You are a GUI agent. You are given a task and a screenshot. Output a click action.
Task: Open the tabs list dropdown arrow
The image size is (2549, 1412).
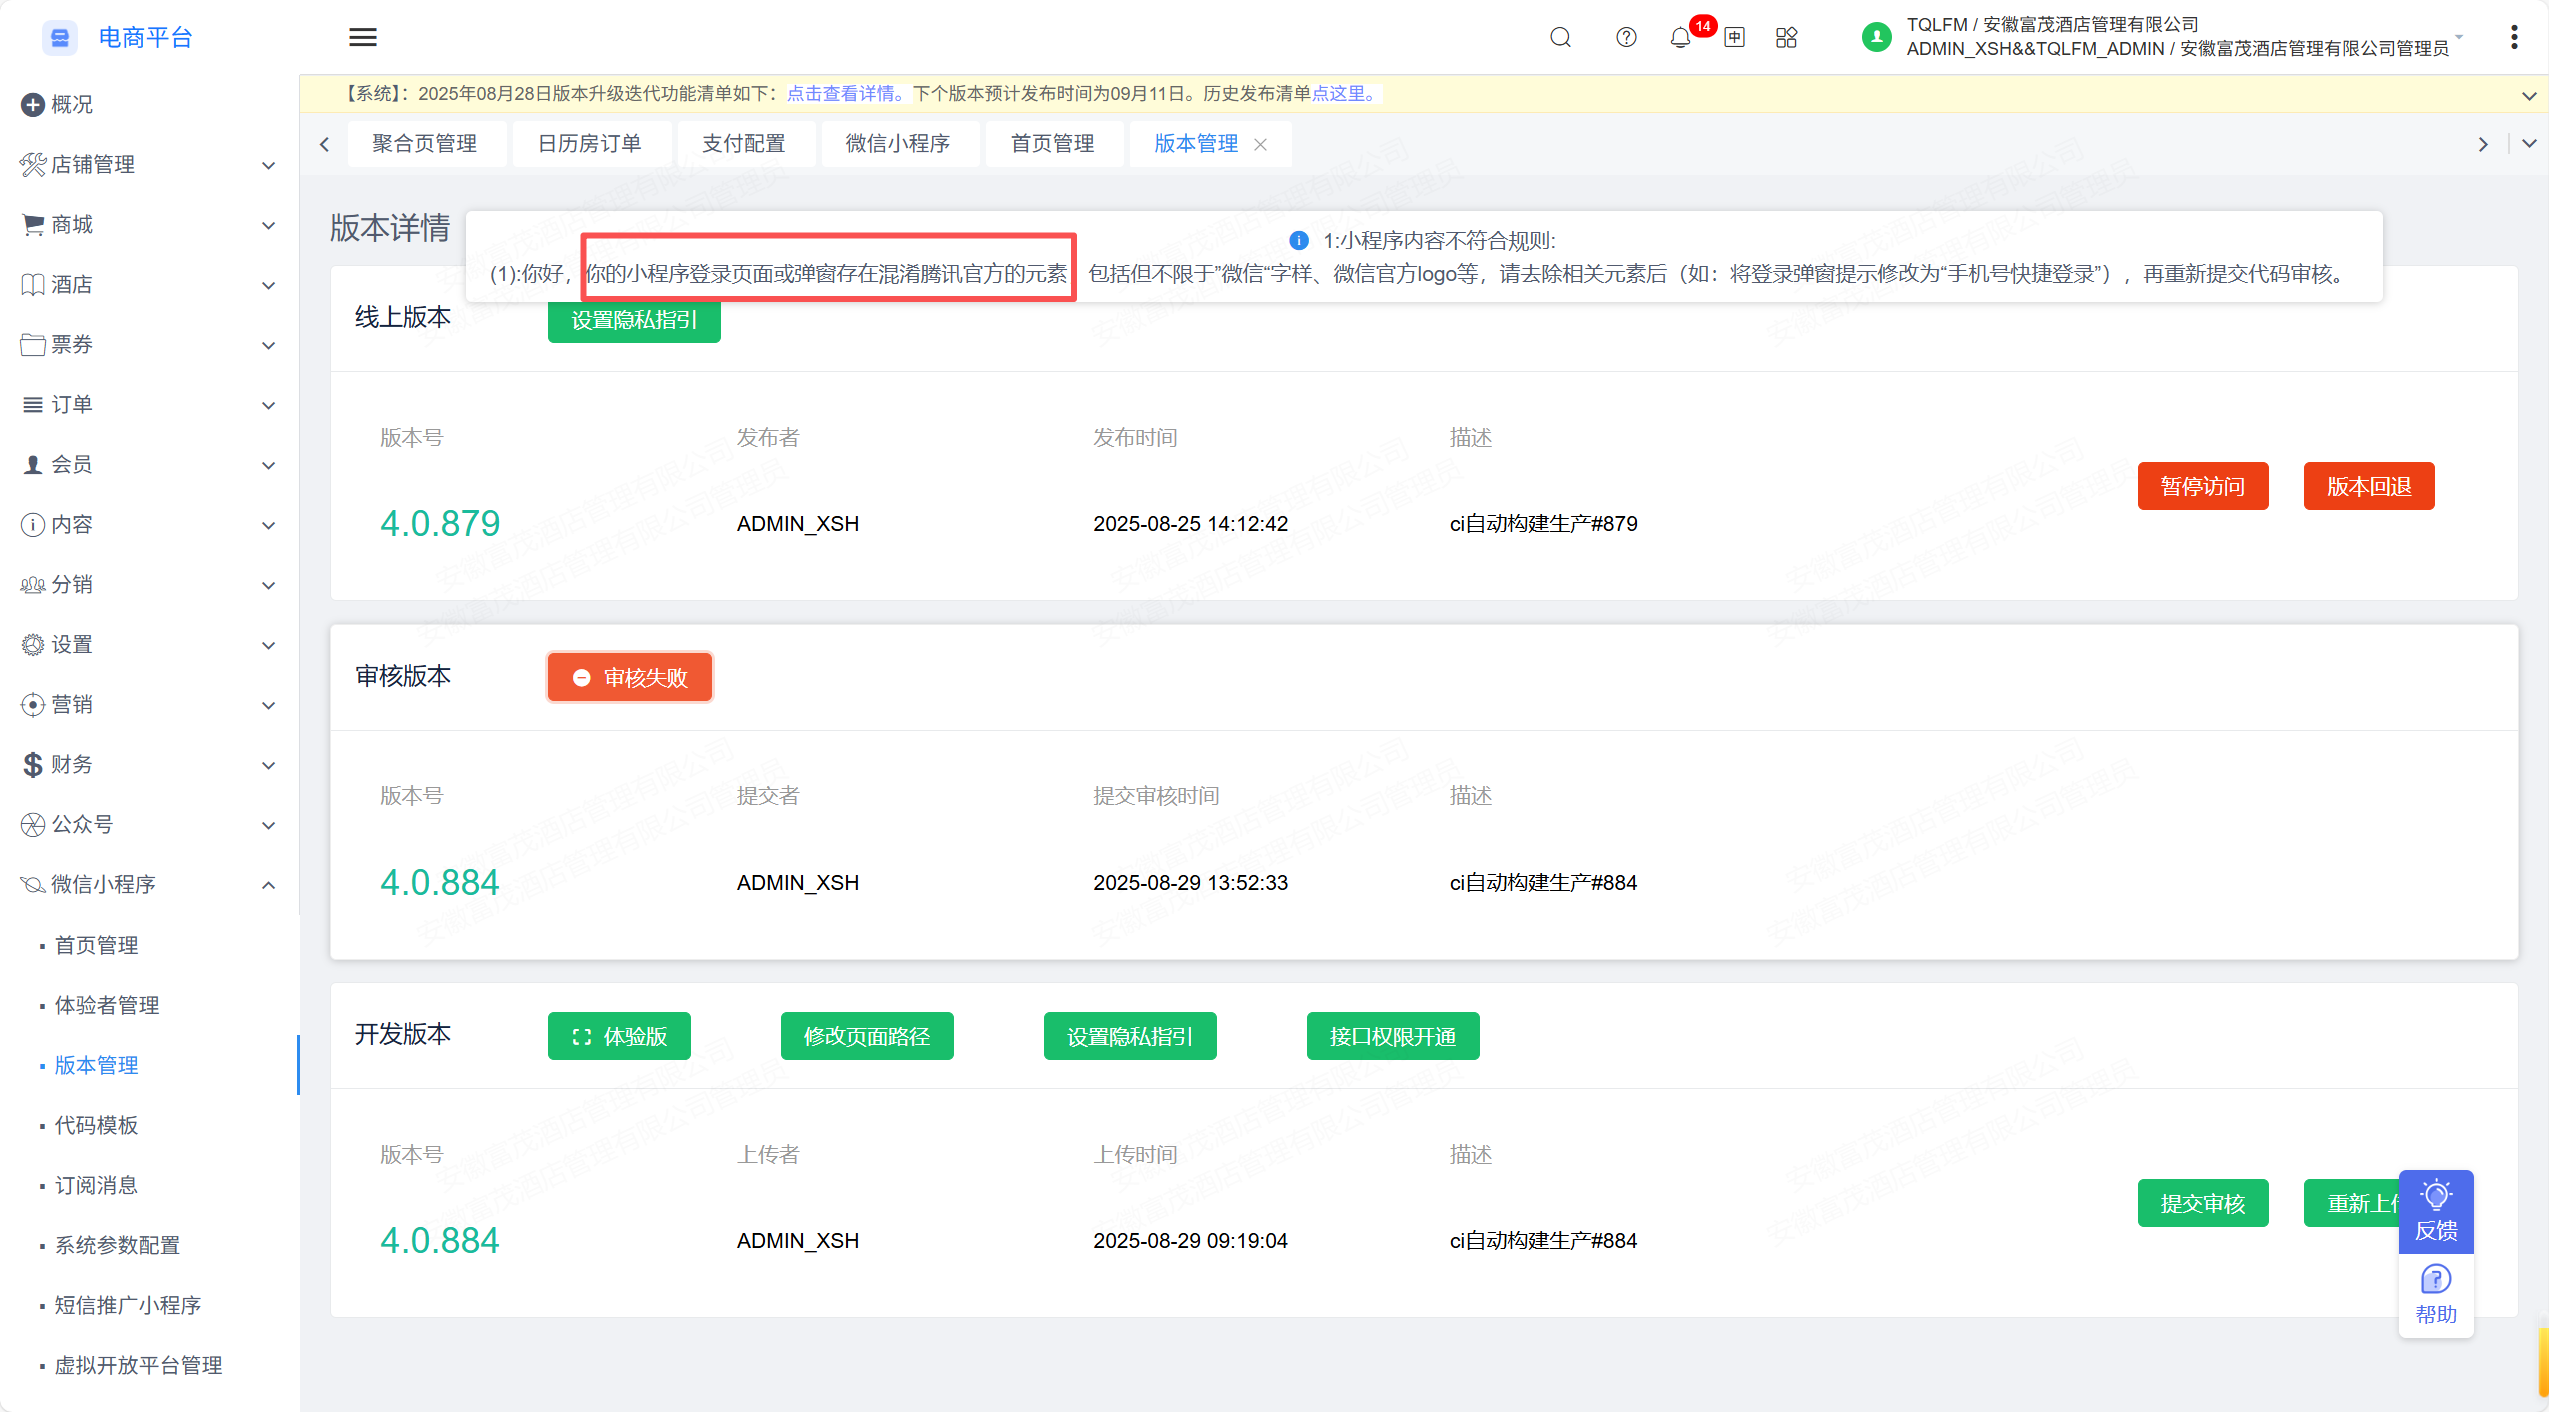2528,143
